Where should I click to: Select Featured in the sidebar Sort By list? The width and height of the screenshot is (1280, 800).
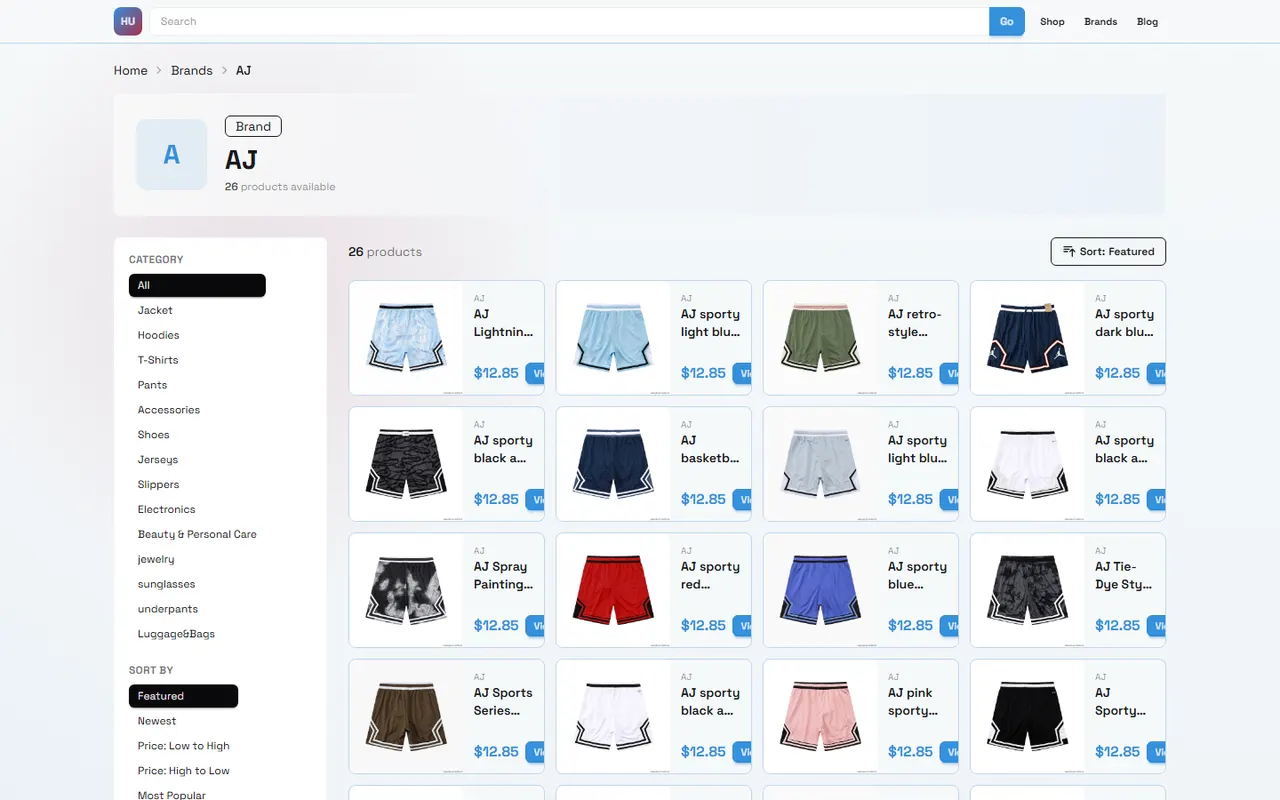coord(183,696)
